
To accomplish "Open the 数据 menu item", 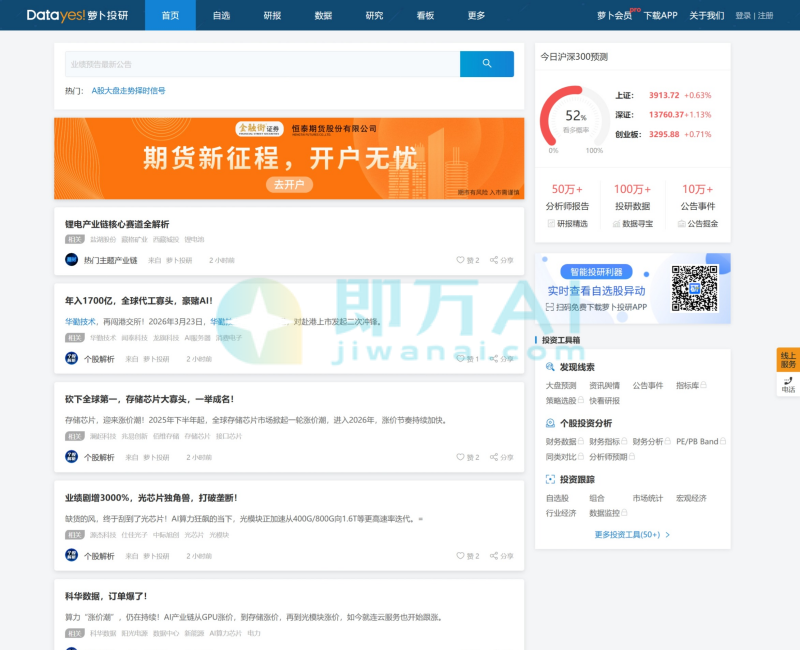I will coord(321,16).
